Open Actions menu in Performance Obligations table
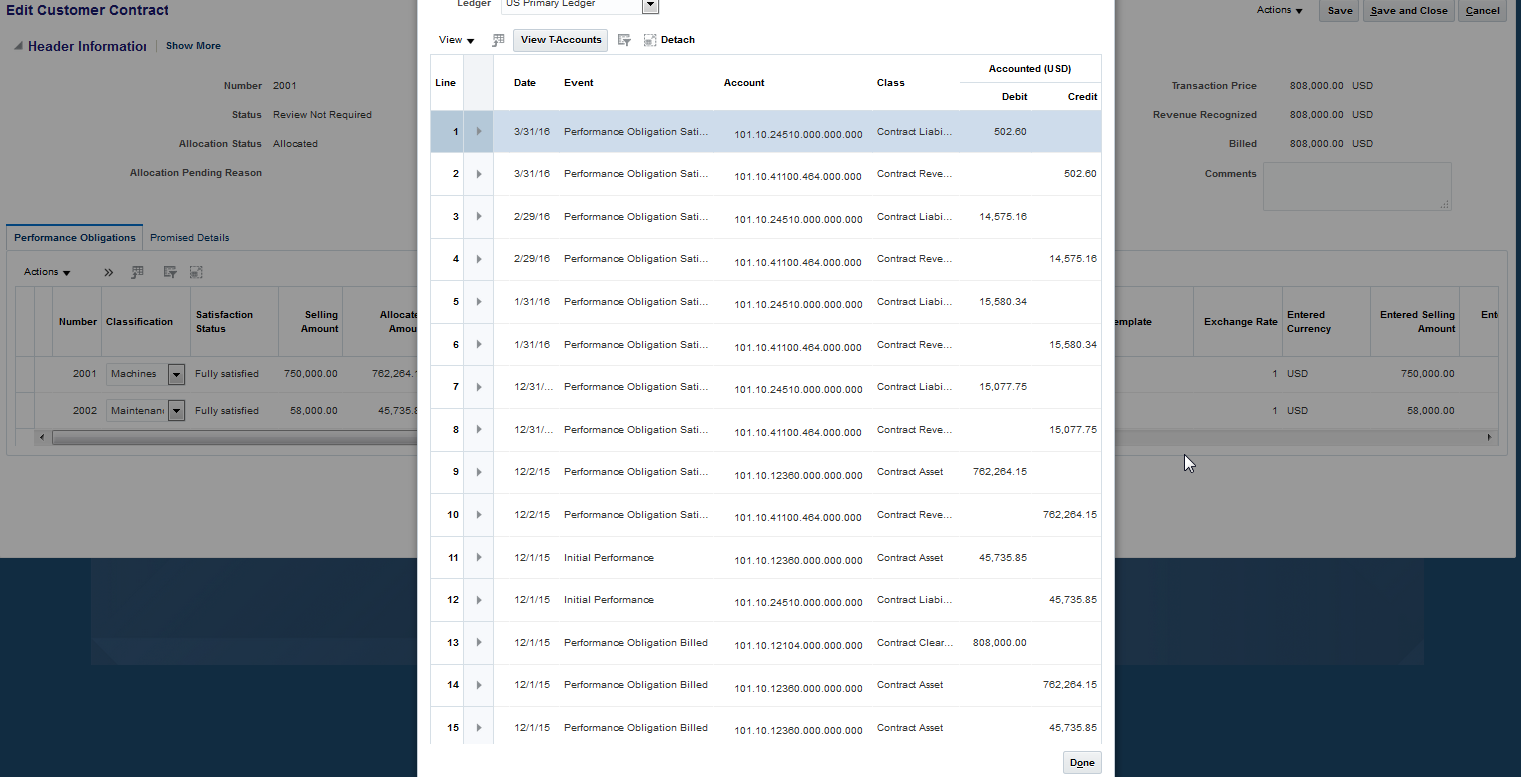 click(47, 272)
